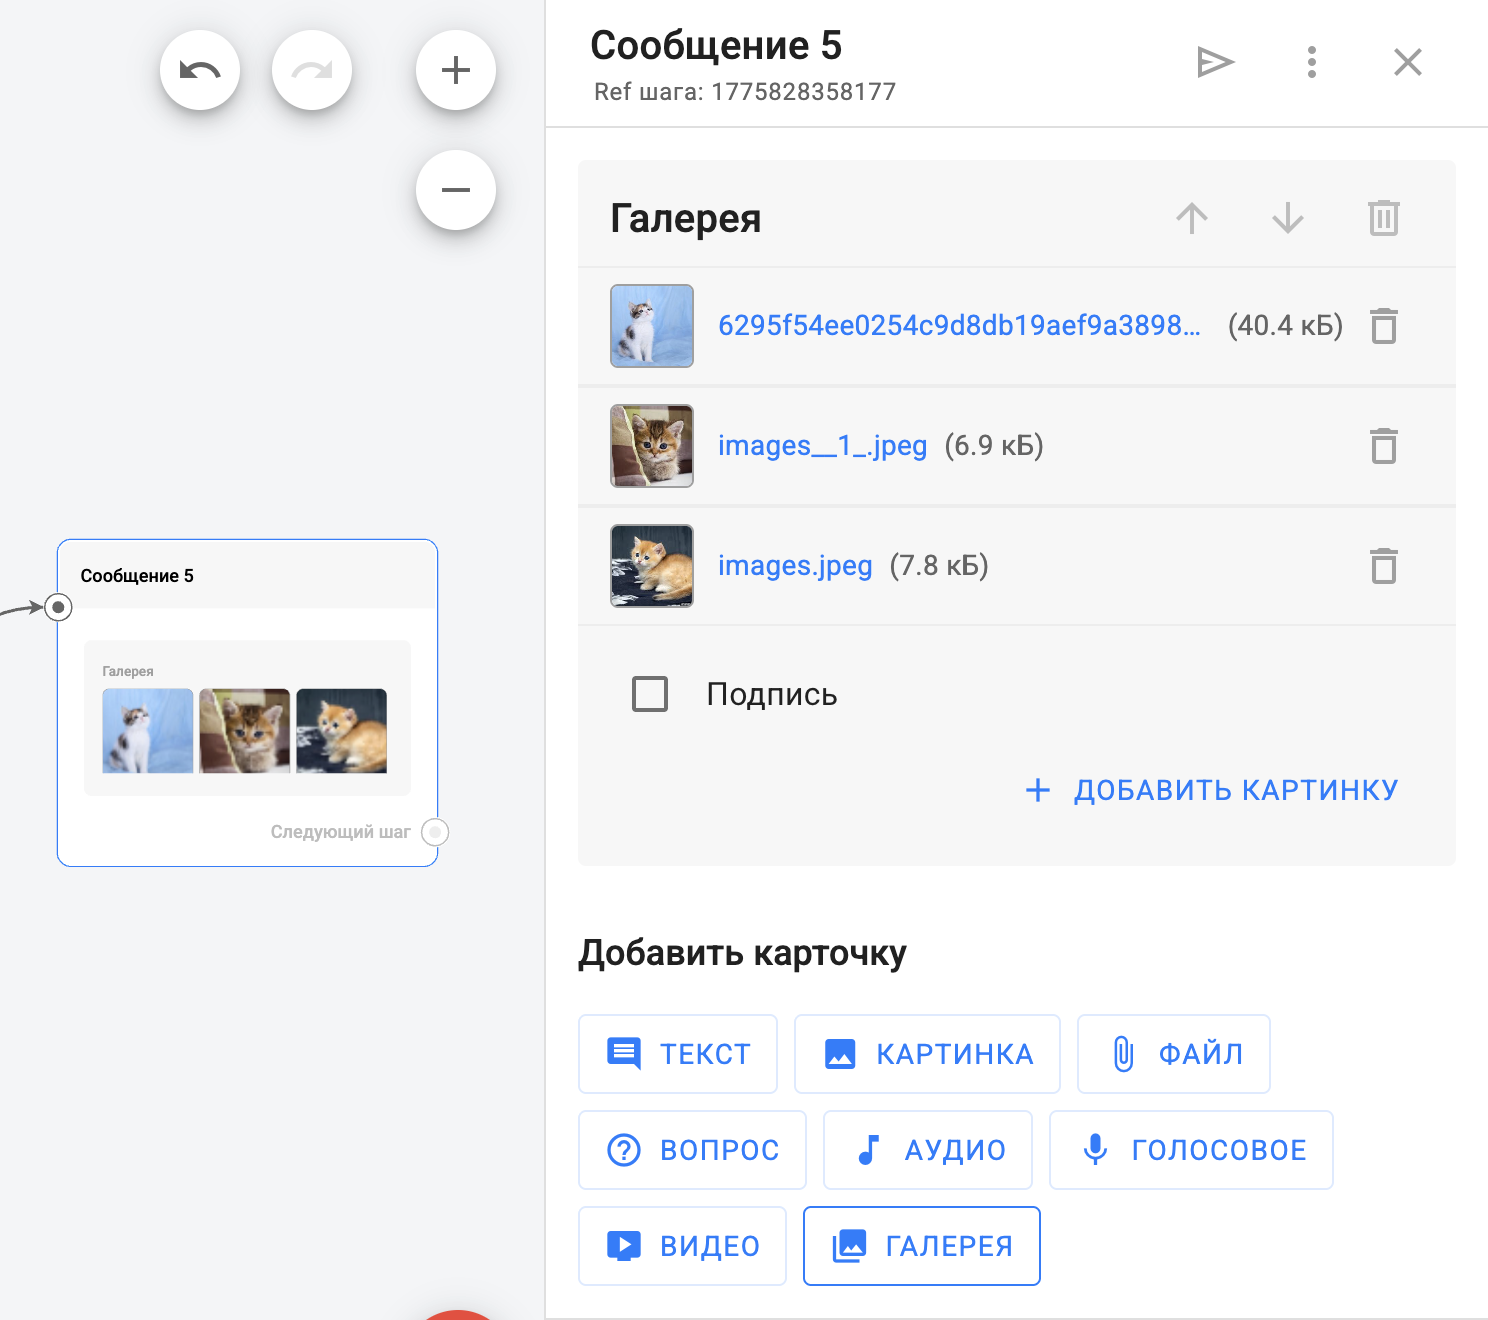
Task: Move Галерея card up
Action: (x=1191, y=218)
